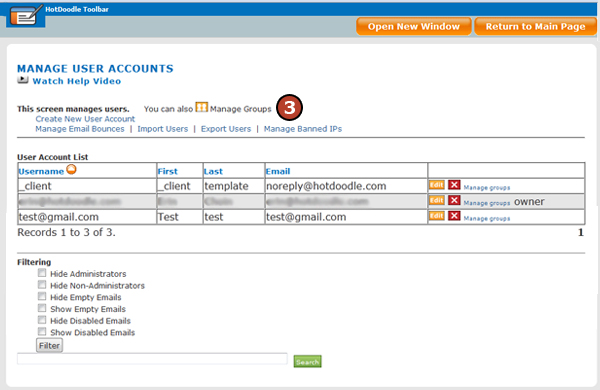
Task: Click the test@gmail.com username cell
Action: coord(87,217)
